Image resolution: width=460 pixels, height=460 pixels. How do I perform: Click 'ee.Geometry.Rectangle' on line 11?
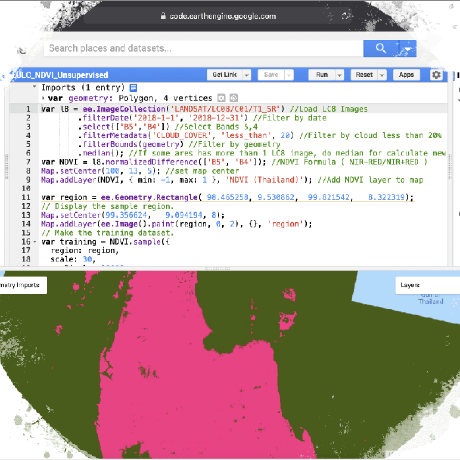tap(149, 197)
